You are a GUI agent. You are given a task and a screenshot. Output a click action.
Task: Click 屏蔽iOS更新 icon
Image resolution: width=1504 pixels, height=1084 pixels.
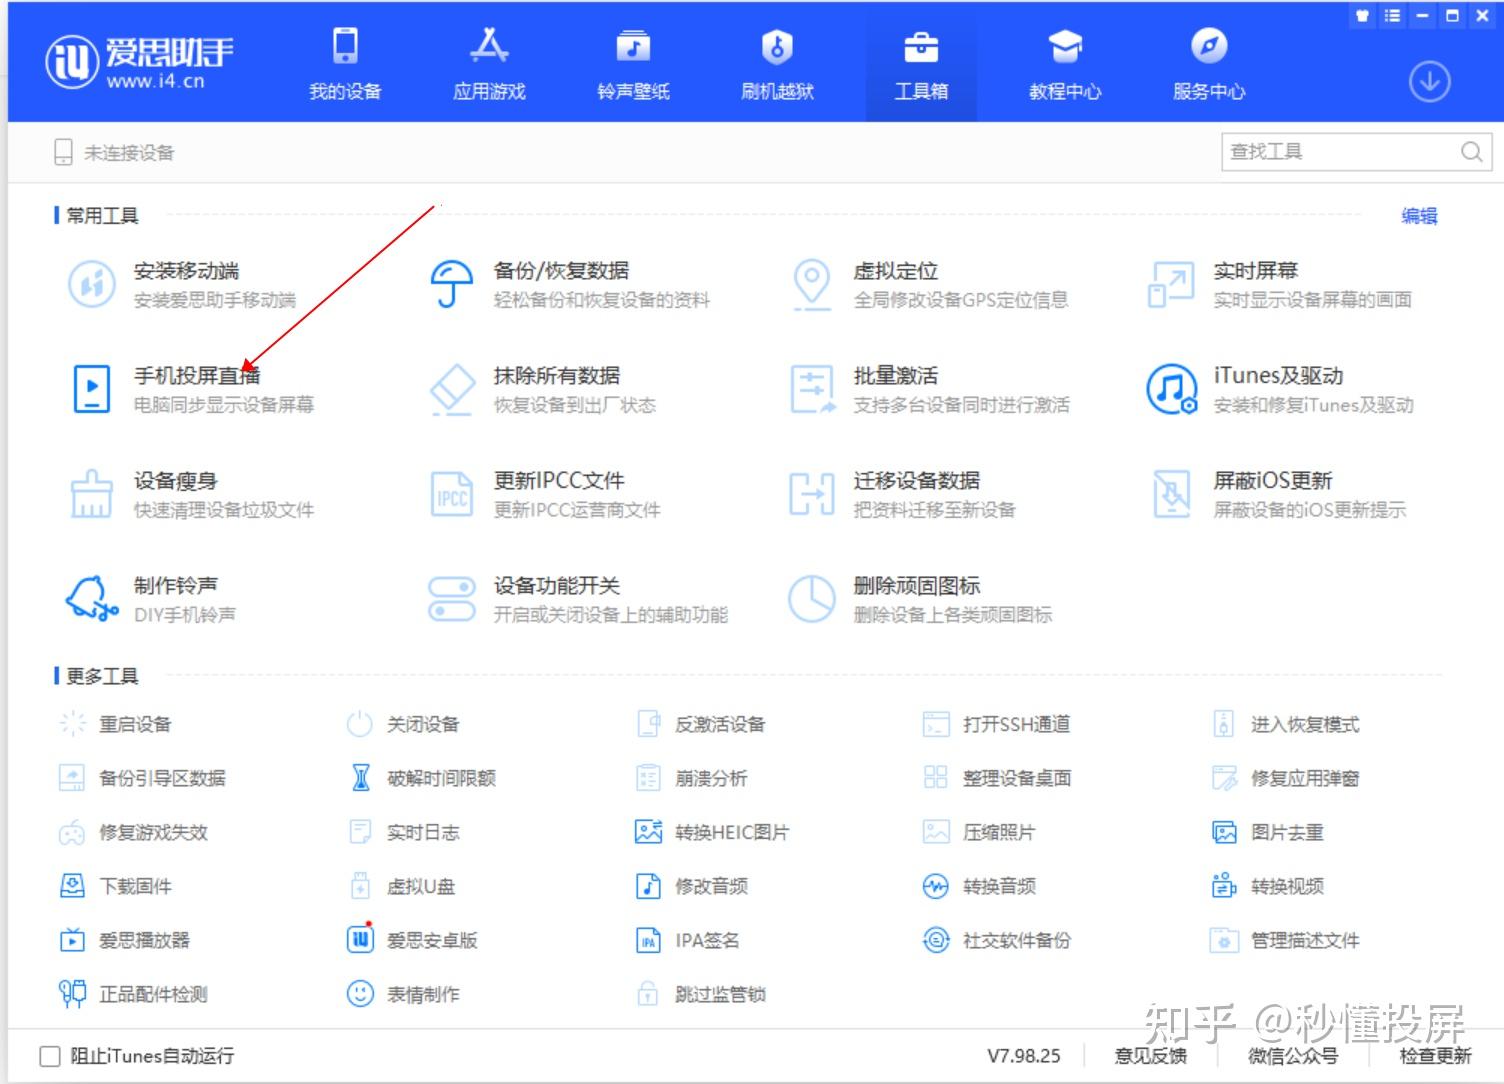(x=1171, y=494)
